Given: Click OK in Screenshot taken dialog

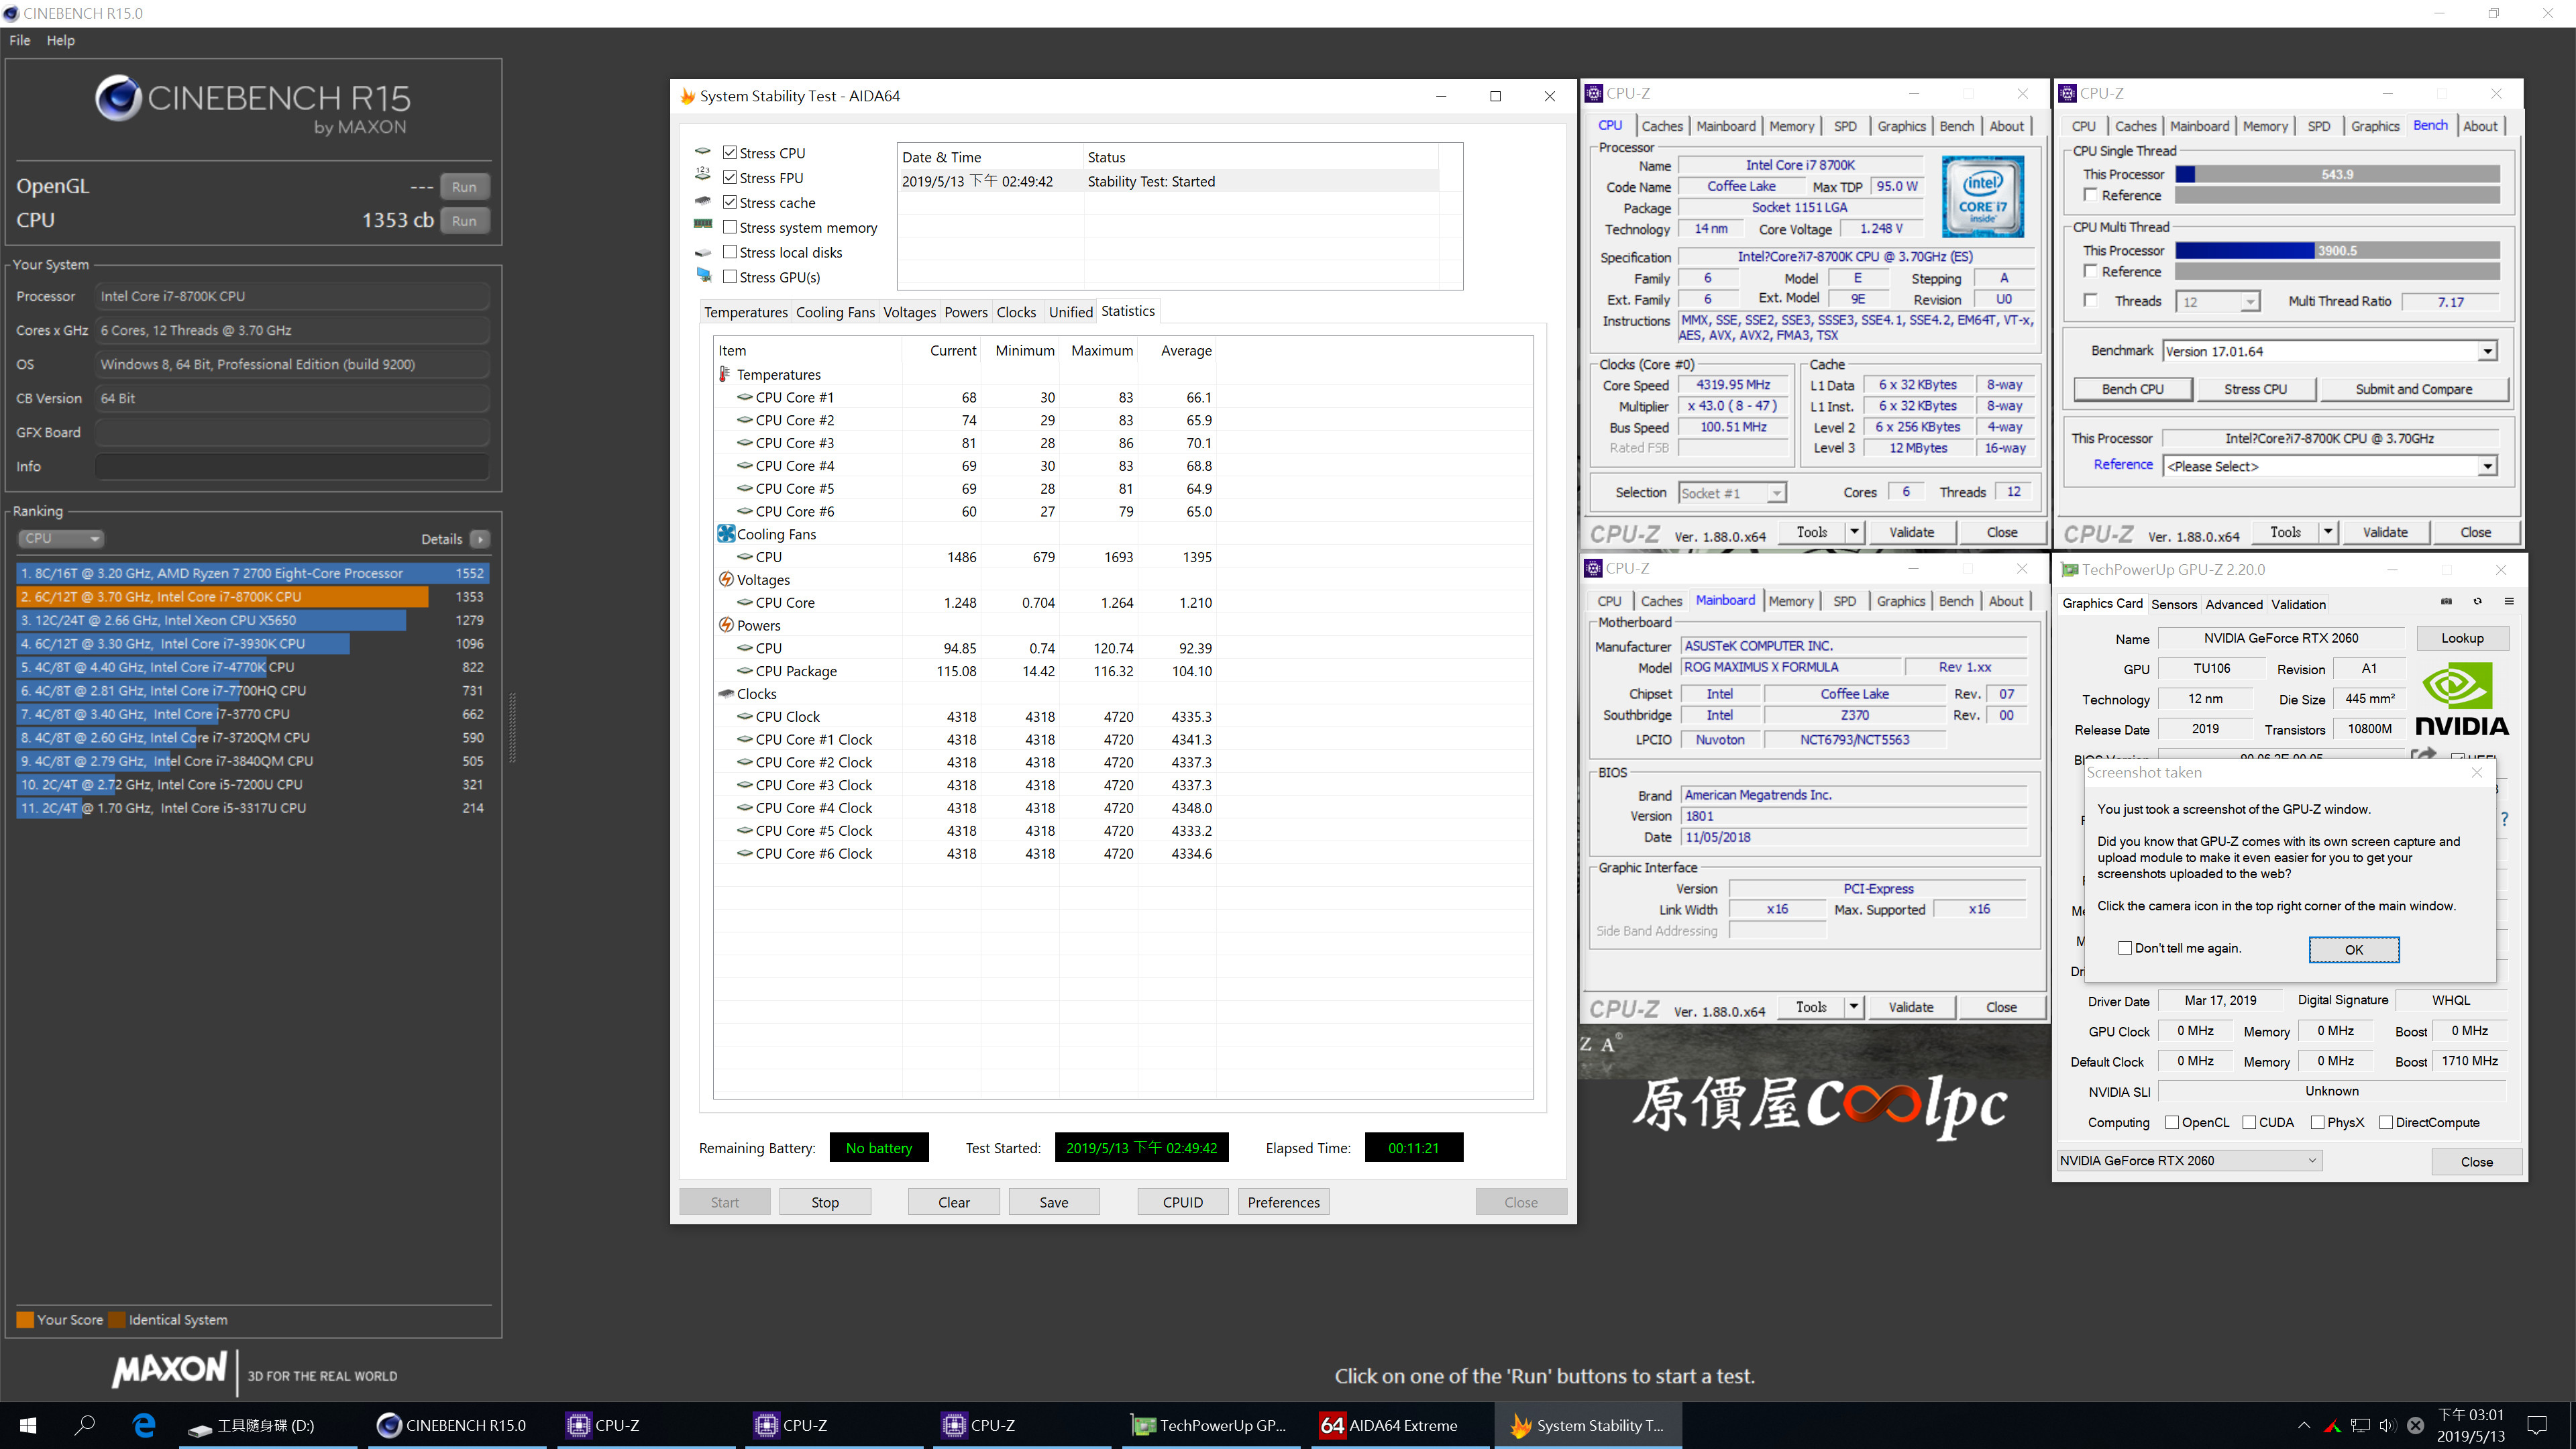Looking at the screenshot, I should pos(2354,950).
